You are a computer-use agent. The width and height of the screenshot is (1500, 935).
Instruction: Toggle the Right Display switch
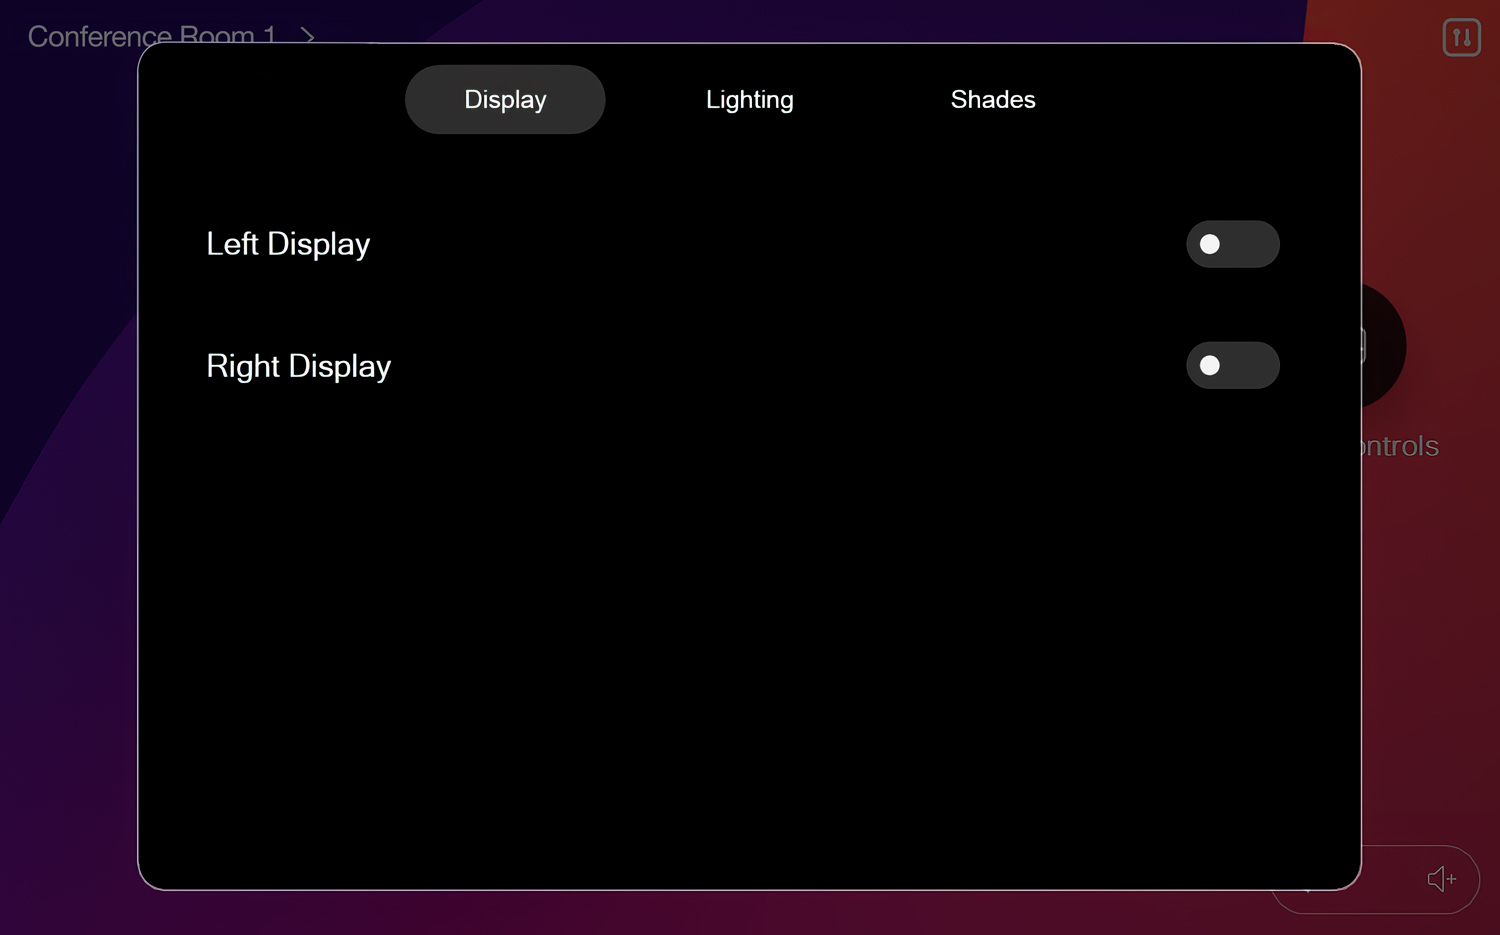[1232, 365]
